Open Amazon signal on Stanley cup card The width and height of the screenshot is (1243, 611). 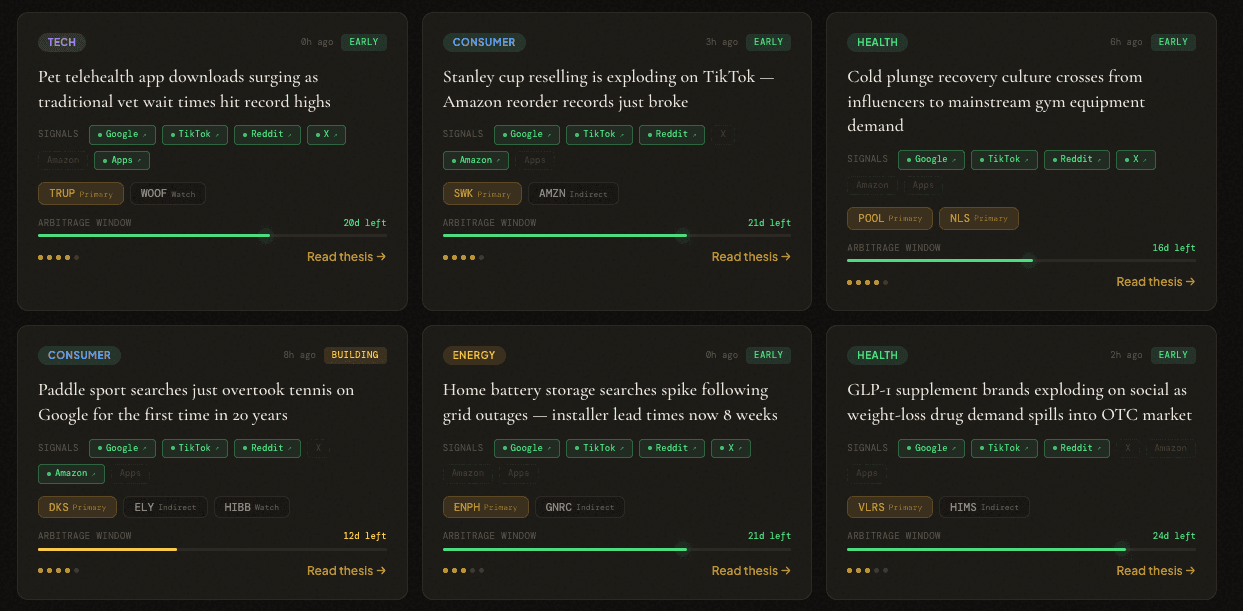coord(476,160)
